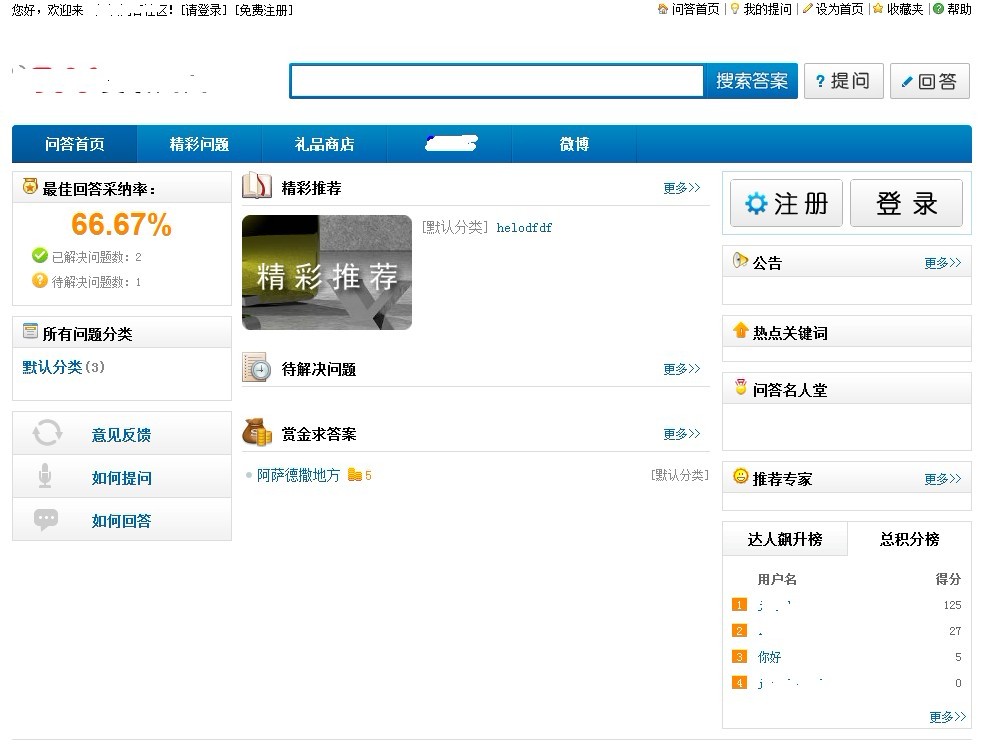The image size is (989, 744).
Task: Open the 微博 navigation tab
Action: tap(574, 144)
